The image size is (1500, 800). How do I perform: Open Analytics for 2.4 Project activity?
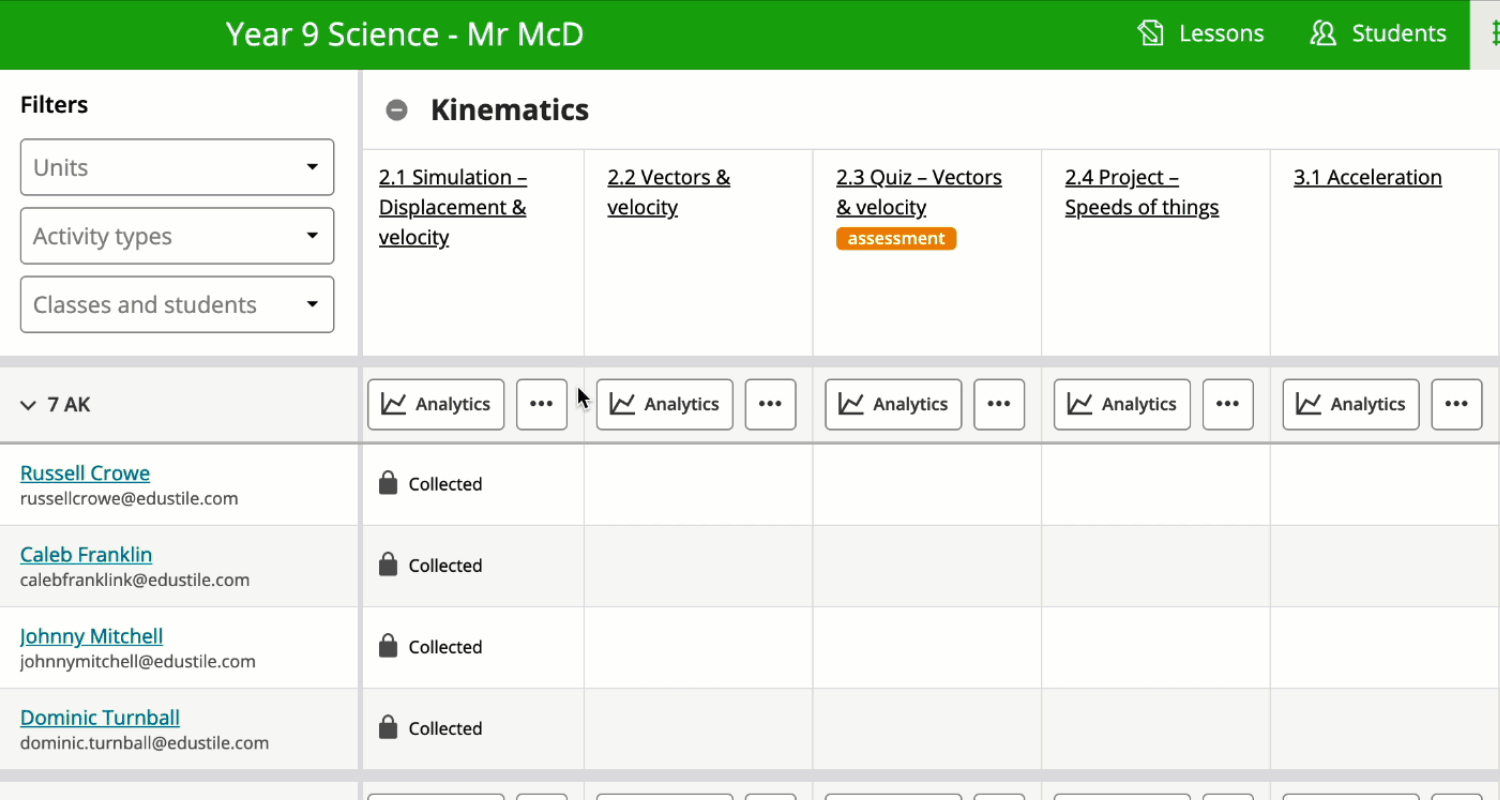(x=1123, y=404)
